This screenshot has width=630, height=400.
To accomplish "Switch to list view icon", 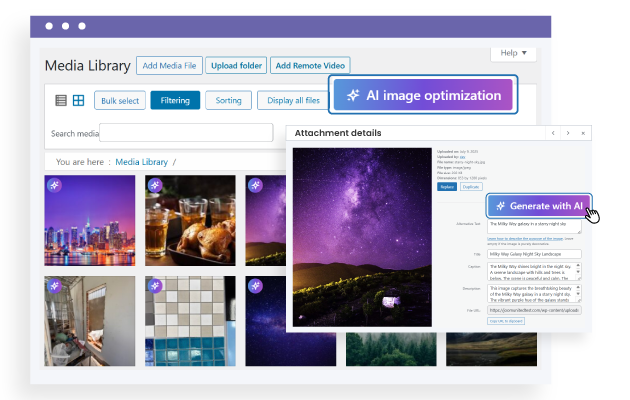I will [x=61, y=100].
